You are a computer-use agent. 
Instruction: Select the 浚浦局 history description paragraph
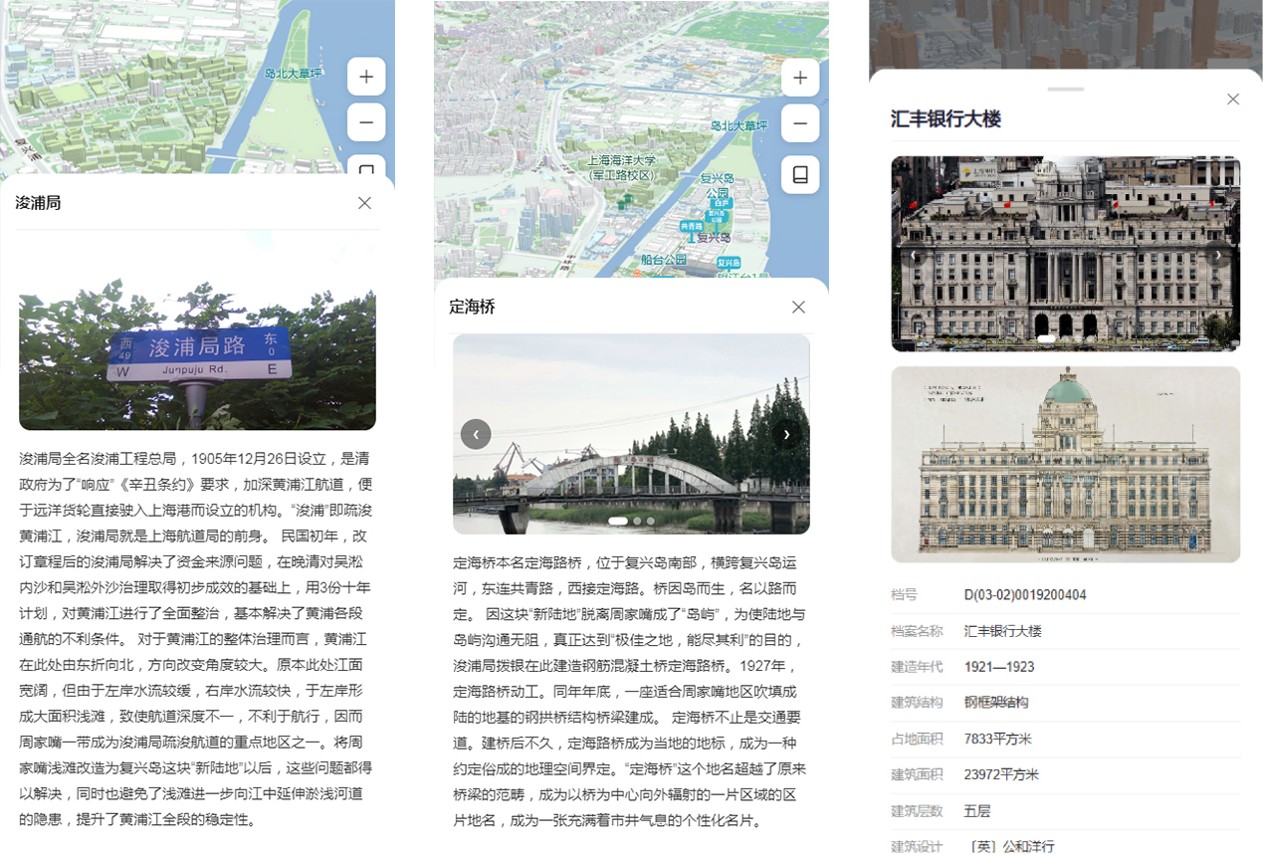coord(197,640)
